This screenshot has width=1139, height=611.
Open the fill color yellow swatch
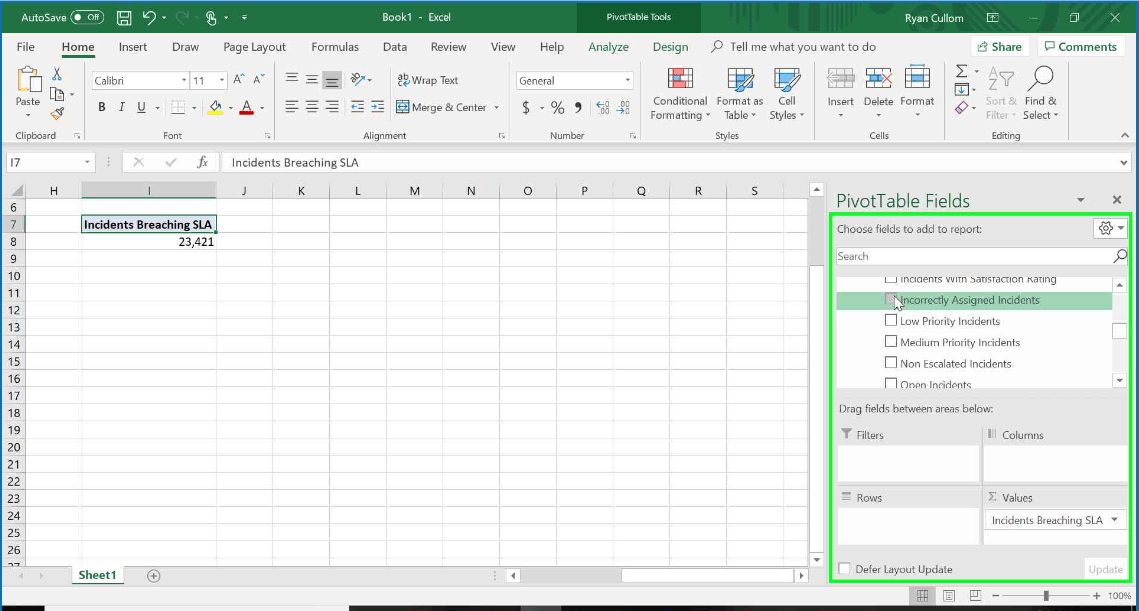point(215,108)
